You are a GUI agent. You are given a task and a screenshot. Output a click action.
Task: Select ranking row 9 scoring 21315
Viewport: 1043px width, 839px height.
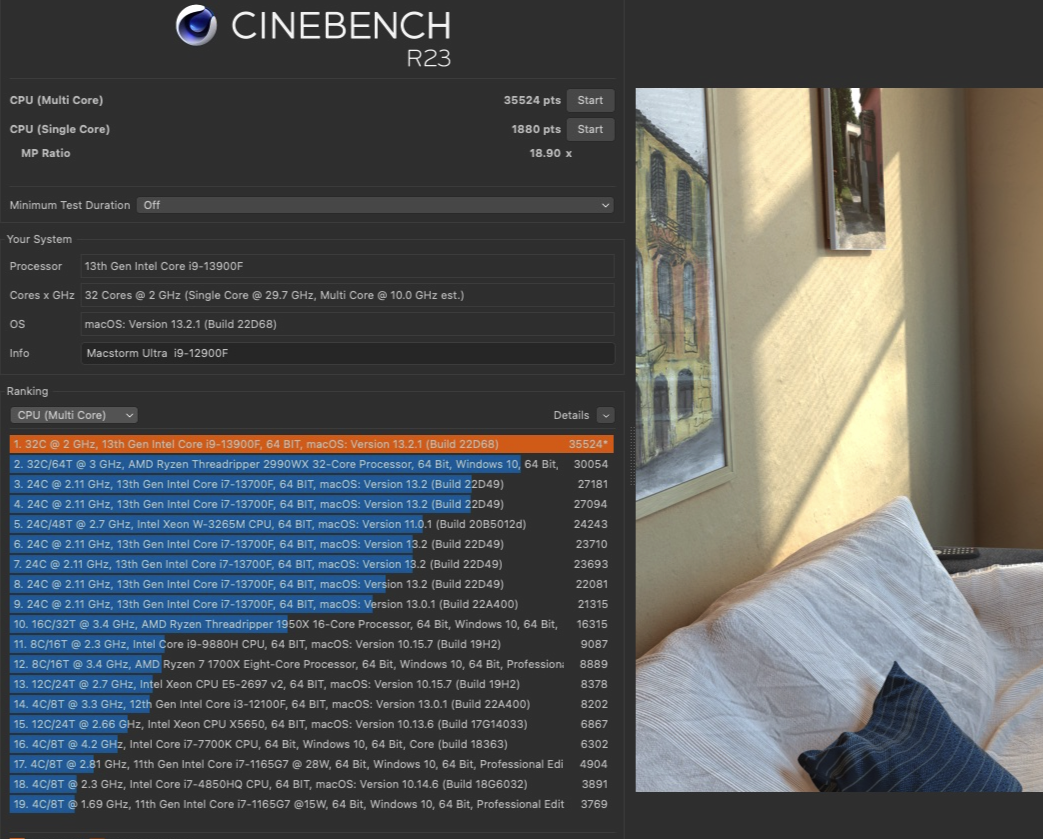311,604
